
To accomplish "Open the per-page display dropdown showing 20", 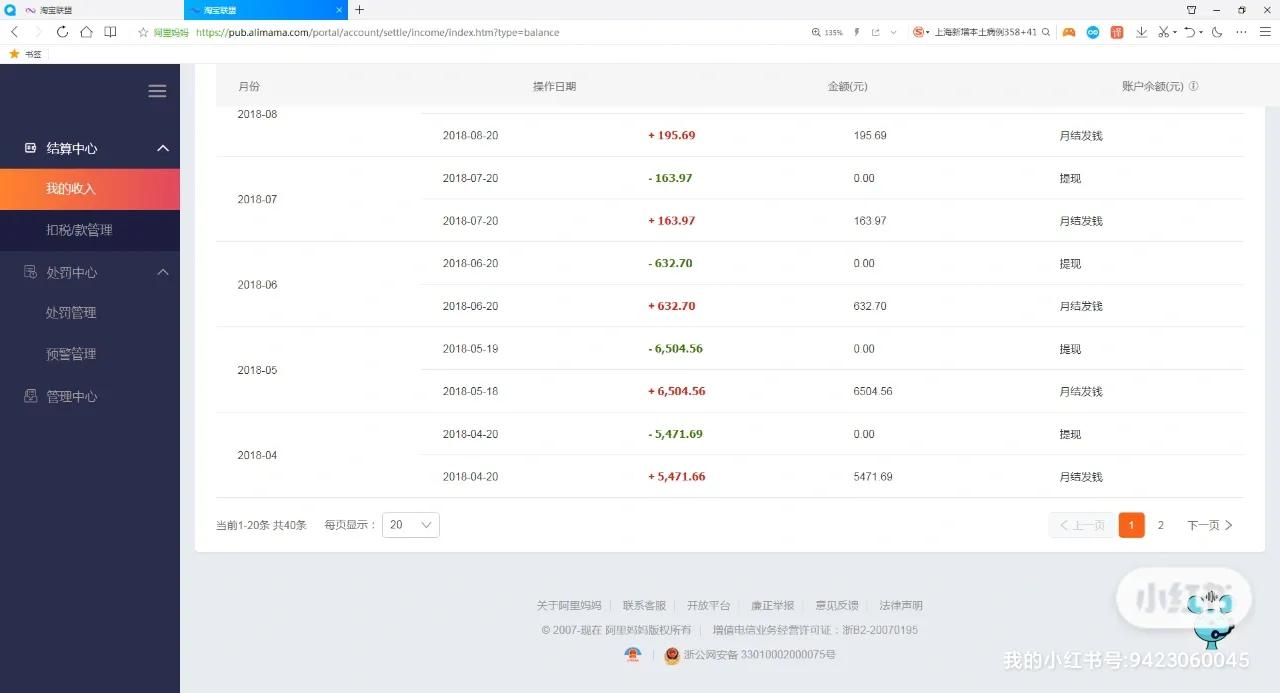I will pyautogui.click(x=410, y=524).
